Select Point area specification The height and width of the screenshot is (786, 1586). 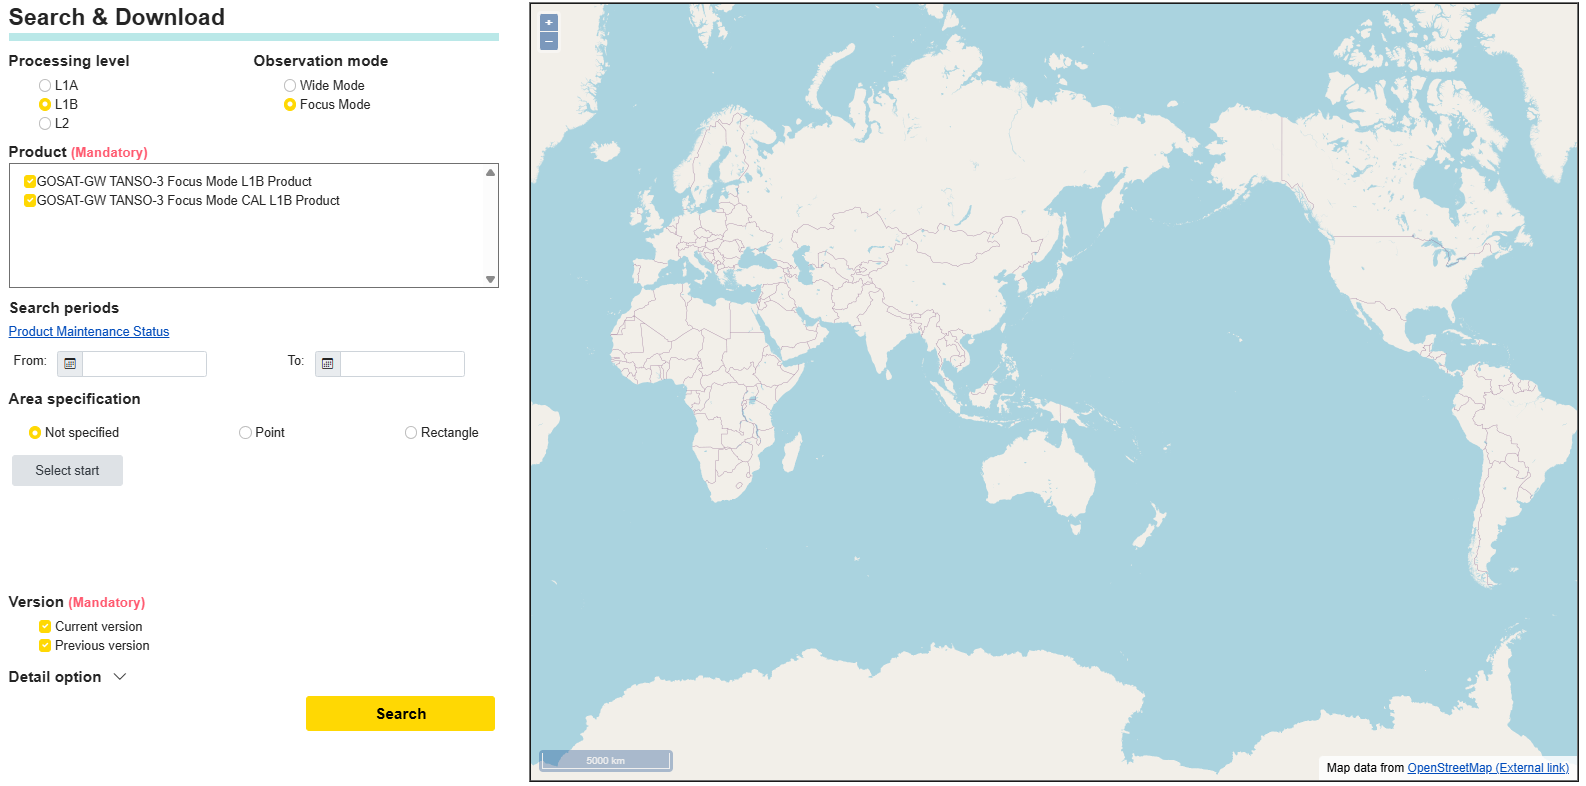[245, 433]
